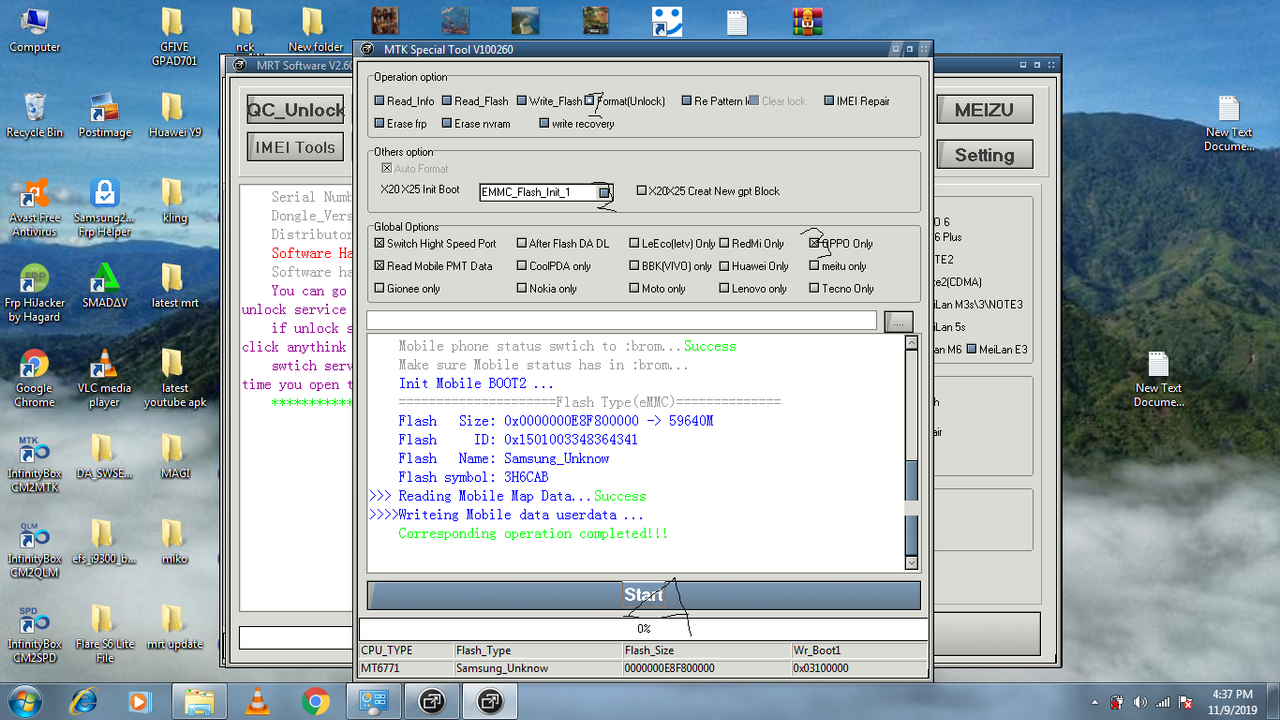The width and height of the screenshot is (1280, 720).
Task: Launch InfinityBox CM2SPD shortcut
Action: tap(35, 634)
